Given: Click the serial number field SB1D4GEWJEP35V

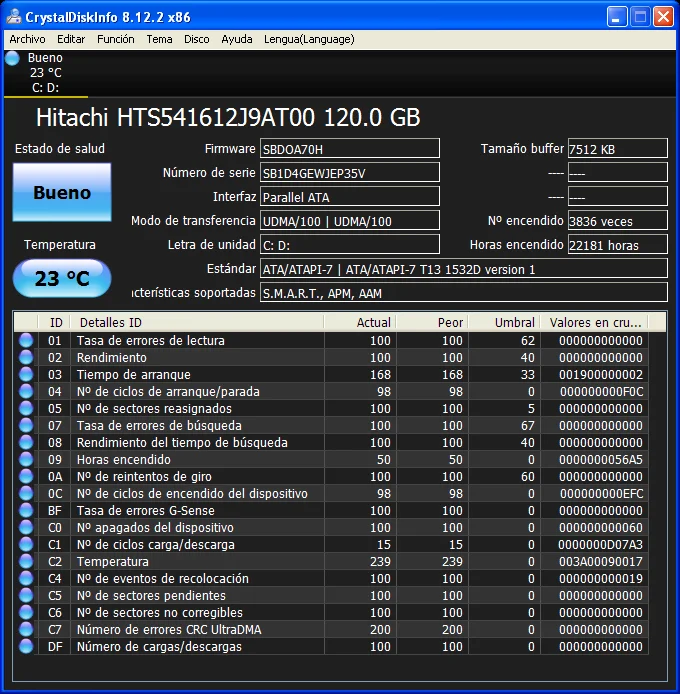Looking at the screenshot, I should tap(350, 172).
